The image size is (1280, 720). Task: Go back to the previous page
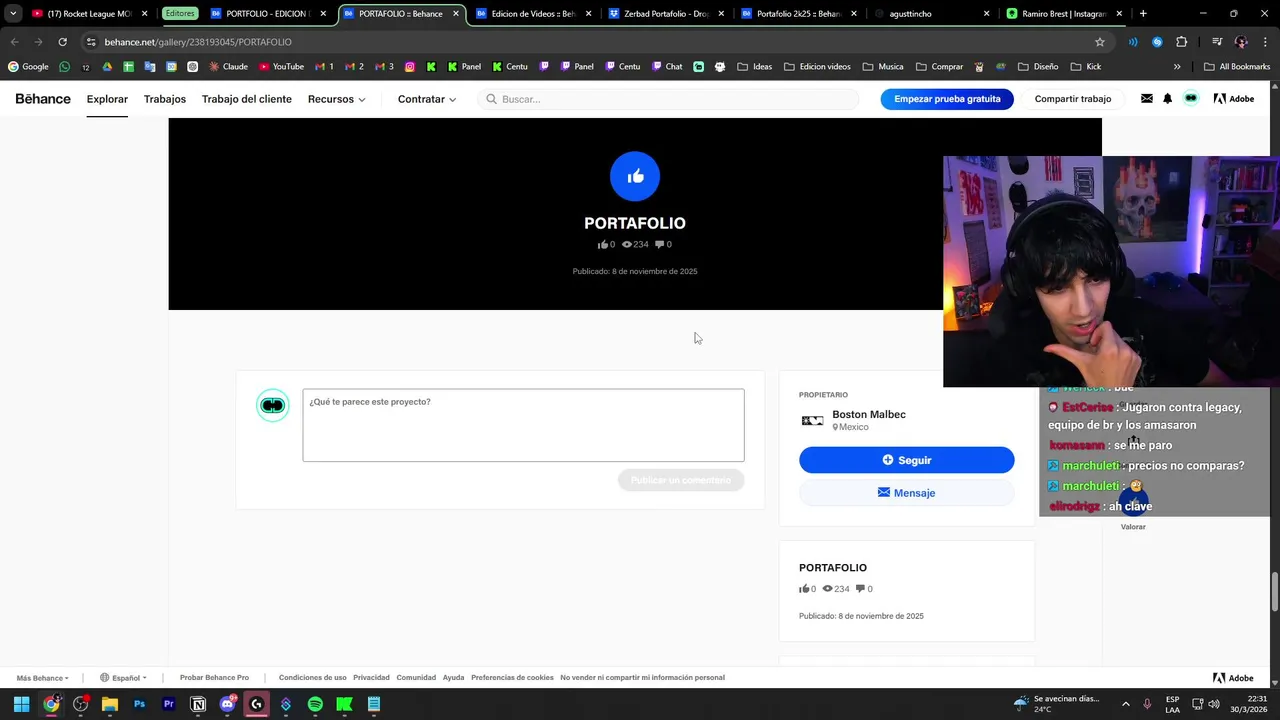click(x=14, y=42)
